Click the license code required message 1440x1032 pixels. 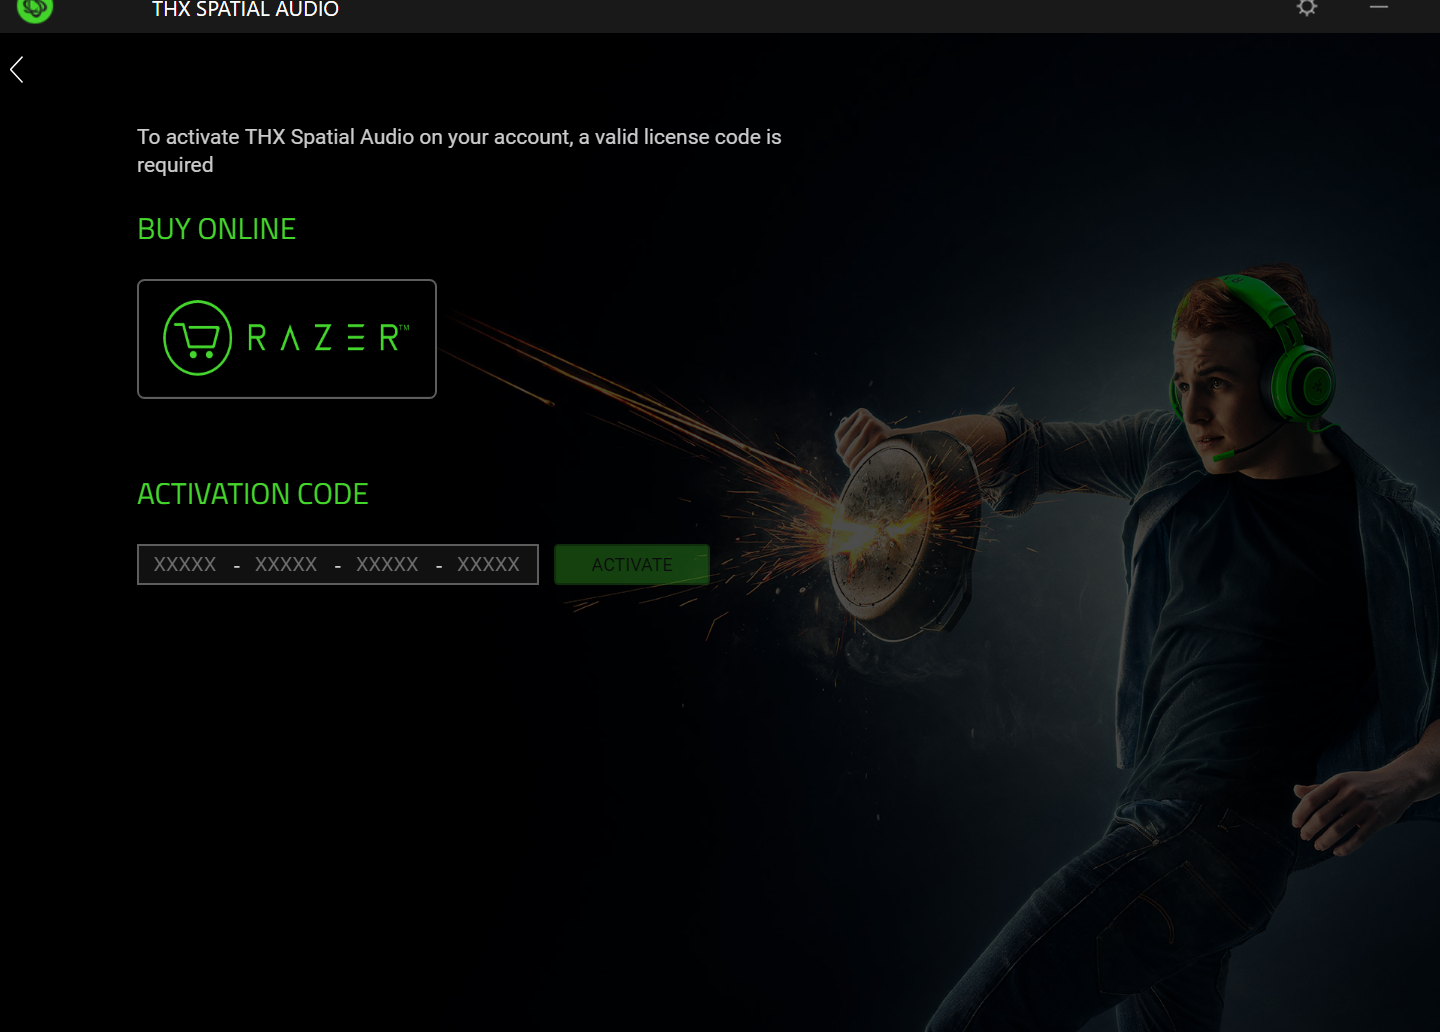pyautogui.click(x=459, y=151)
